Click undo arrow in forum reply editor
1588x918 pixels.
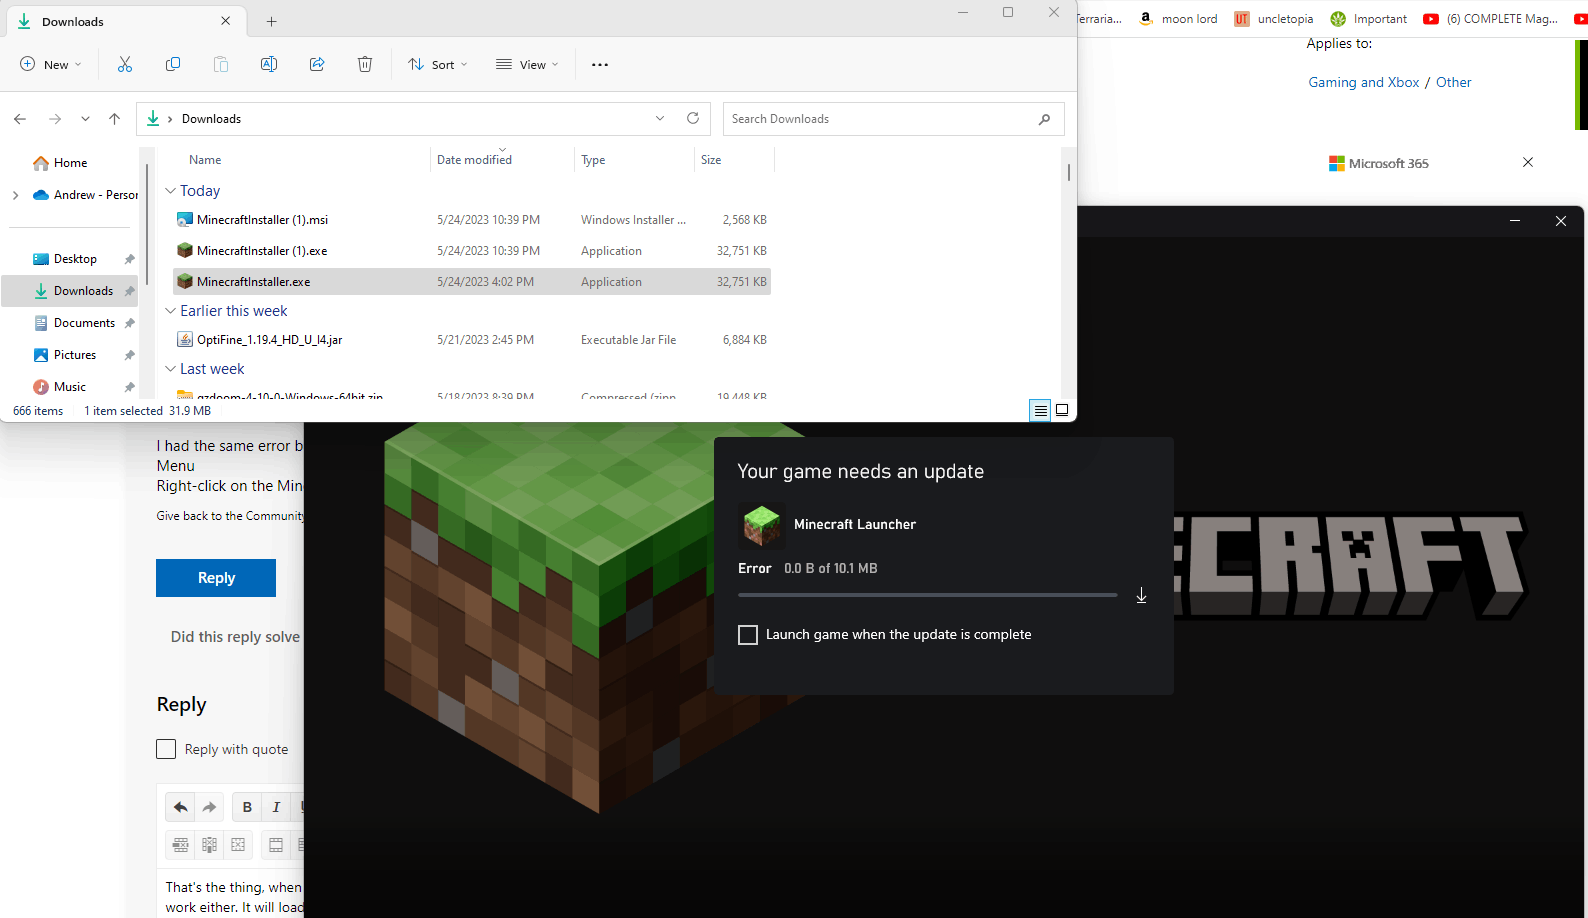tap(181, 807)
